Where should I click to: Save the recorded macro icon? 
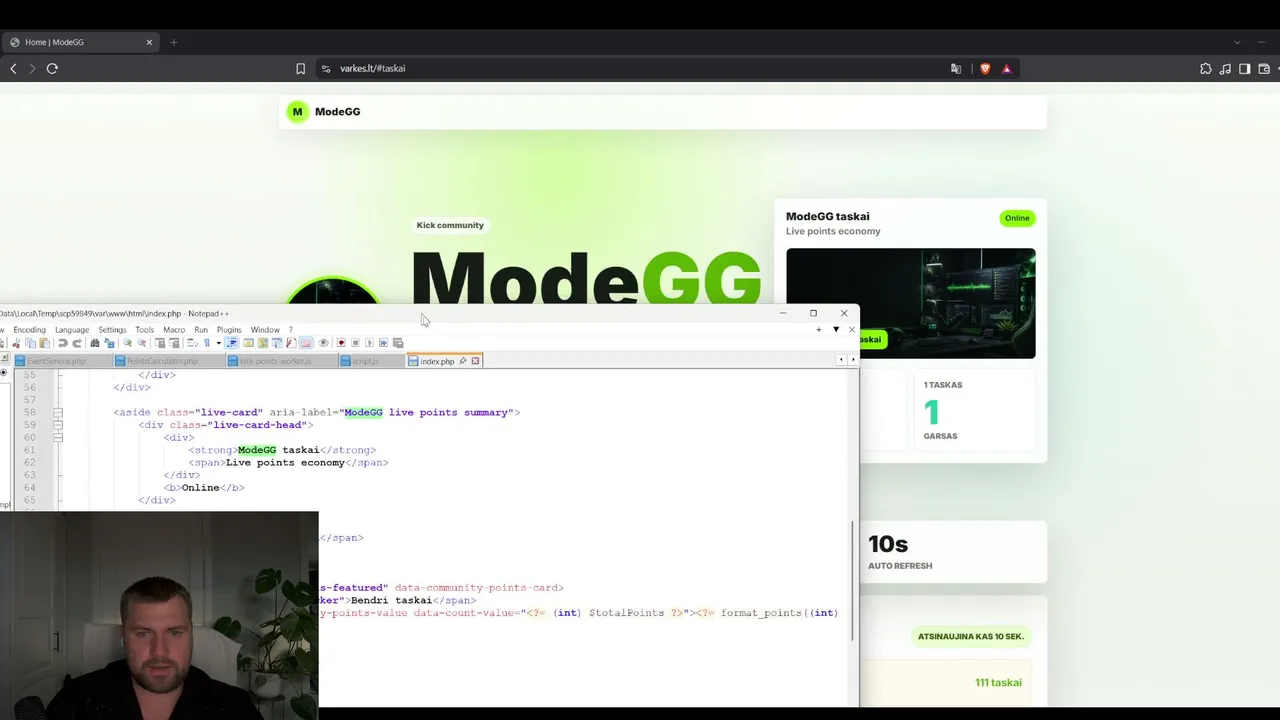(x=397, y=343)
